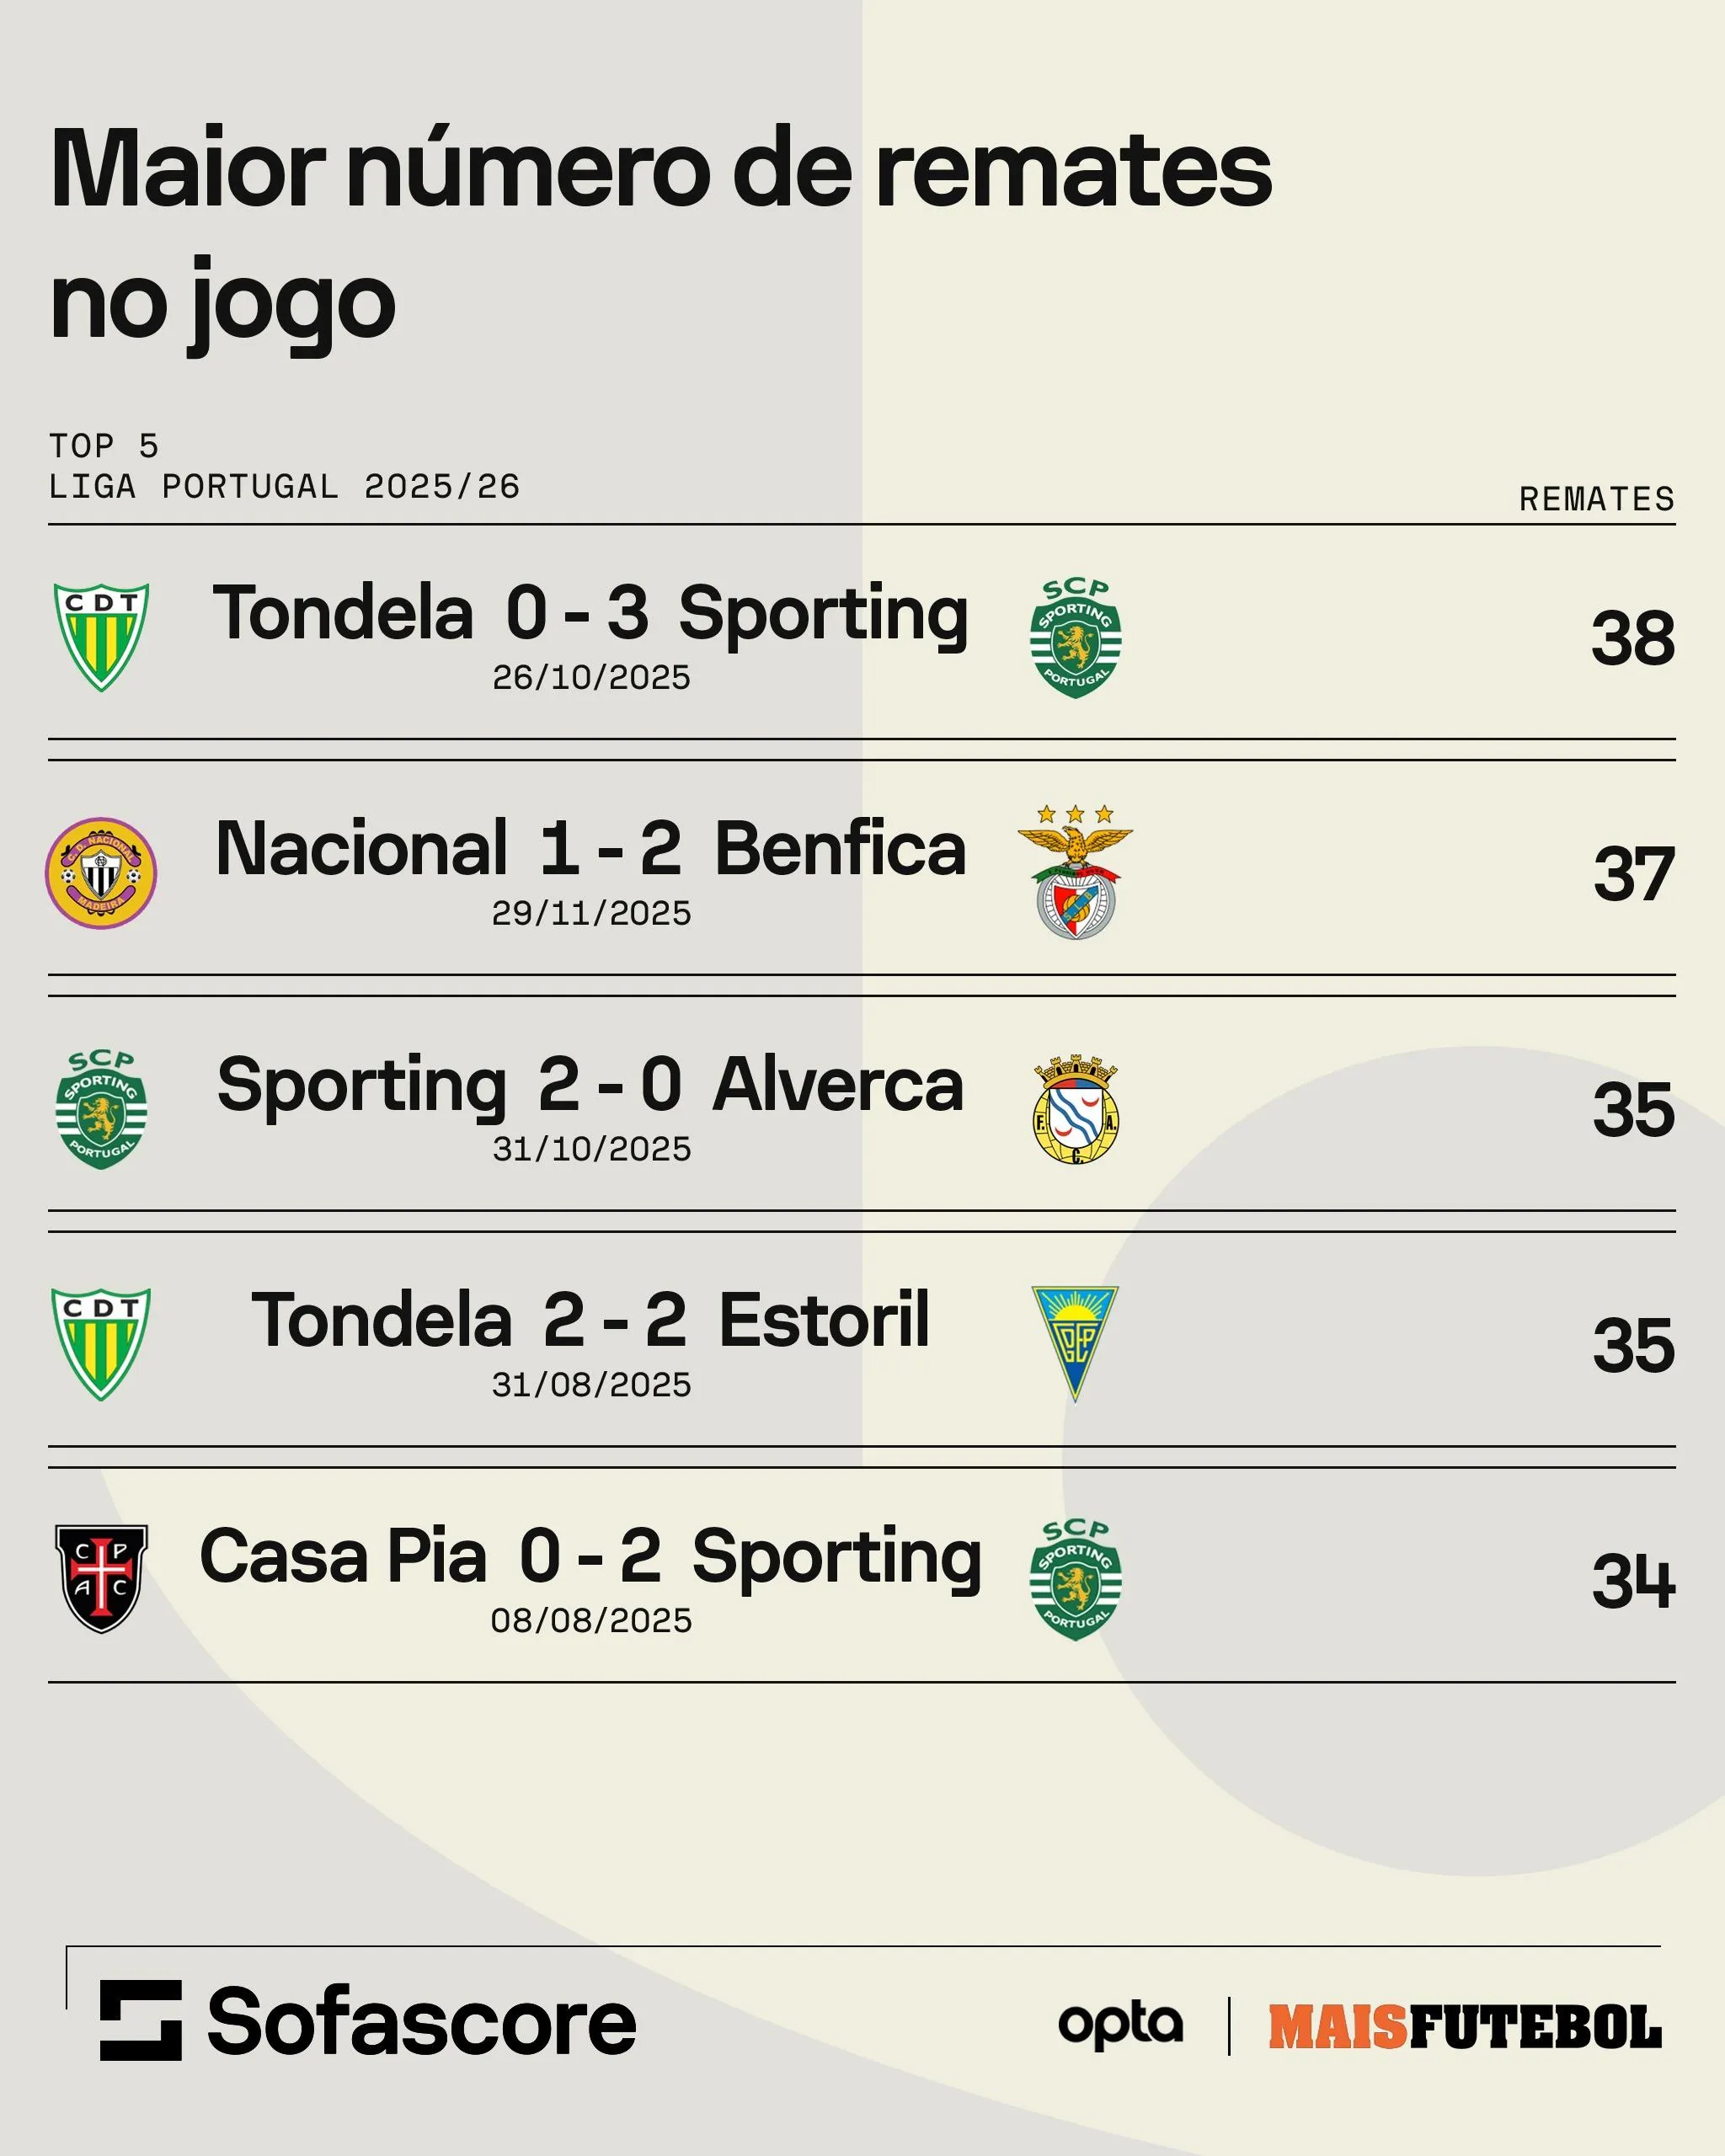Select the Alverca club crest
The height and width of the screenshot is (2156, 1725).
[1075, 1109]
